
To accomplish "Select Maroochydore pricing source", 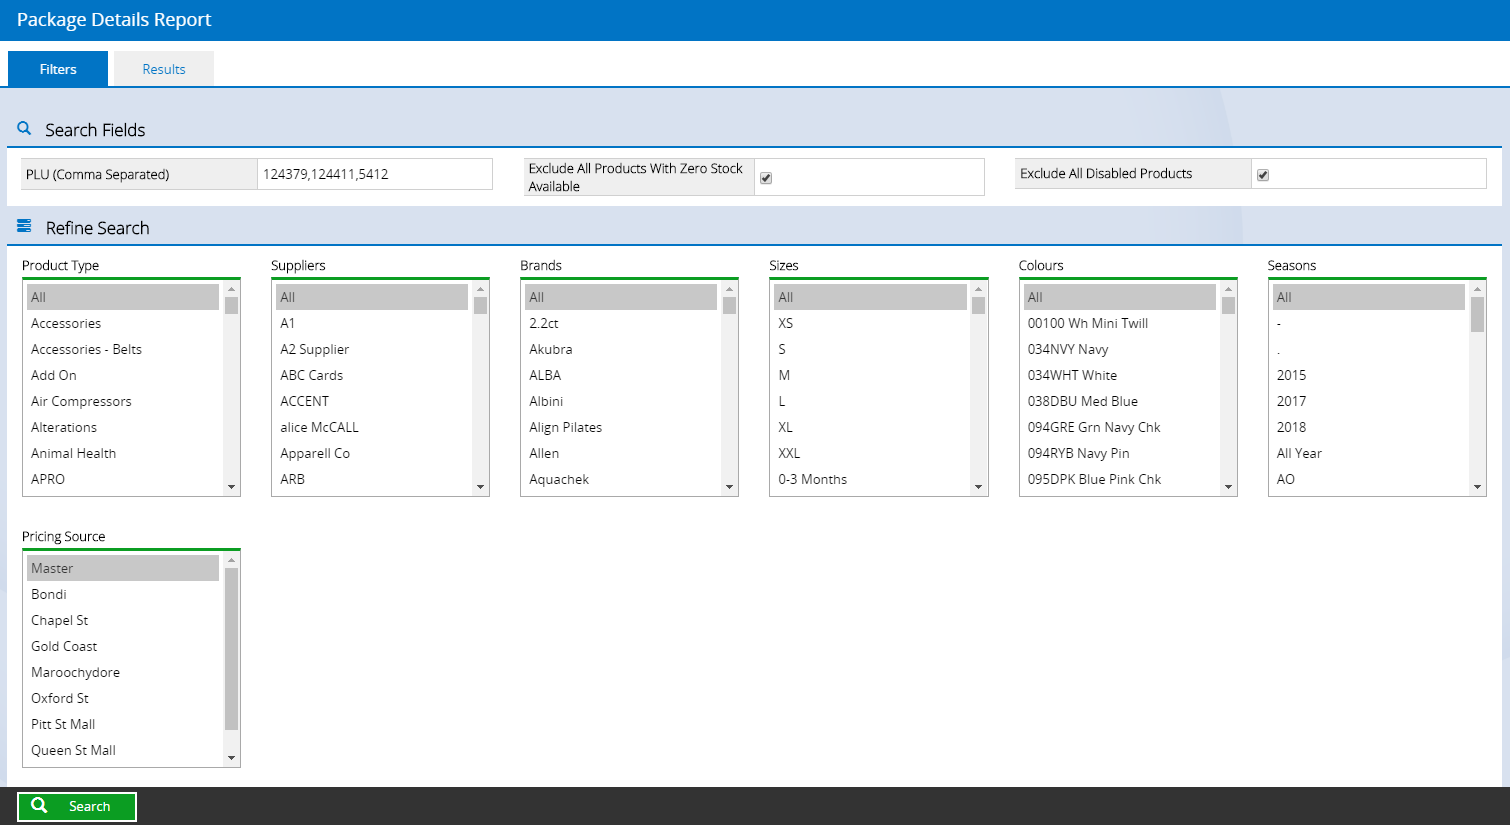I will (123, 672).
